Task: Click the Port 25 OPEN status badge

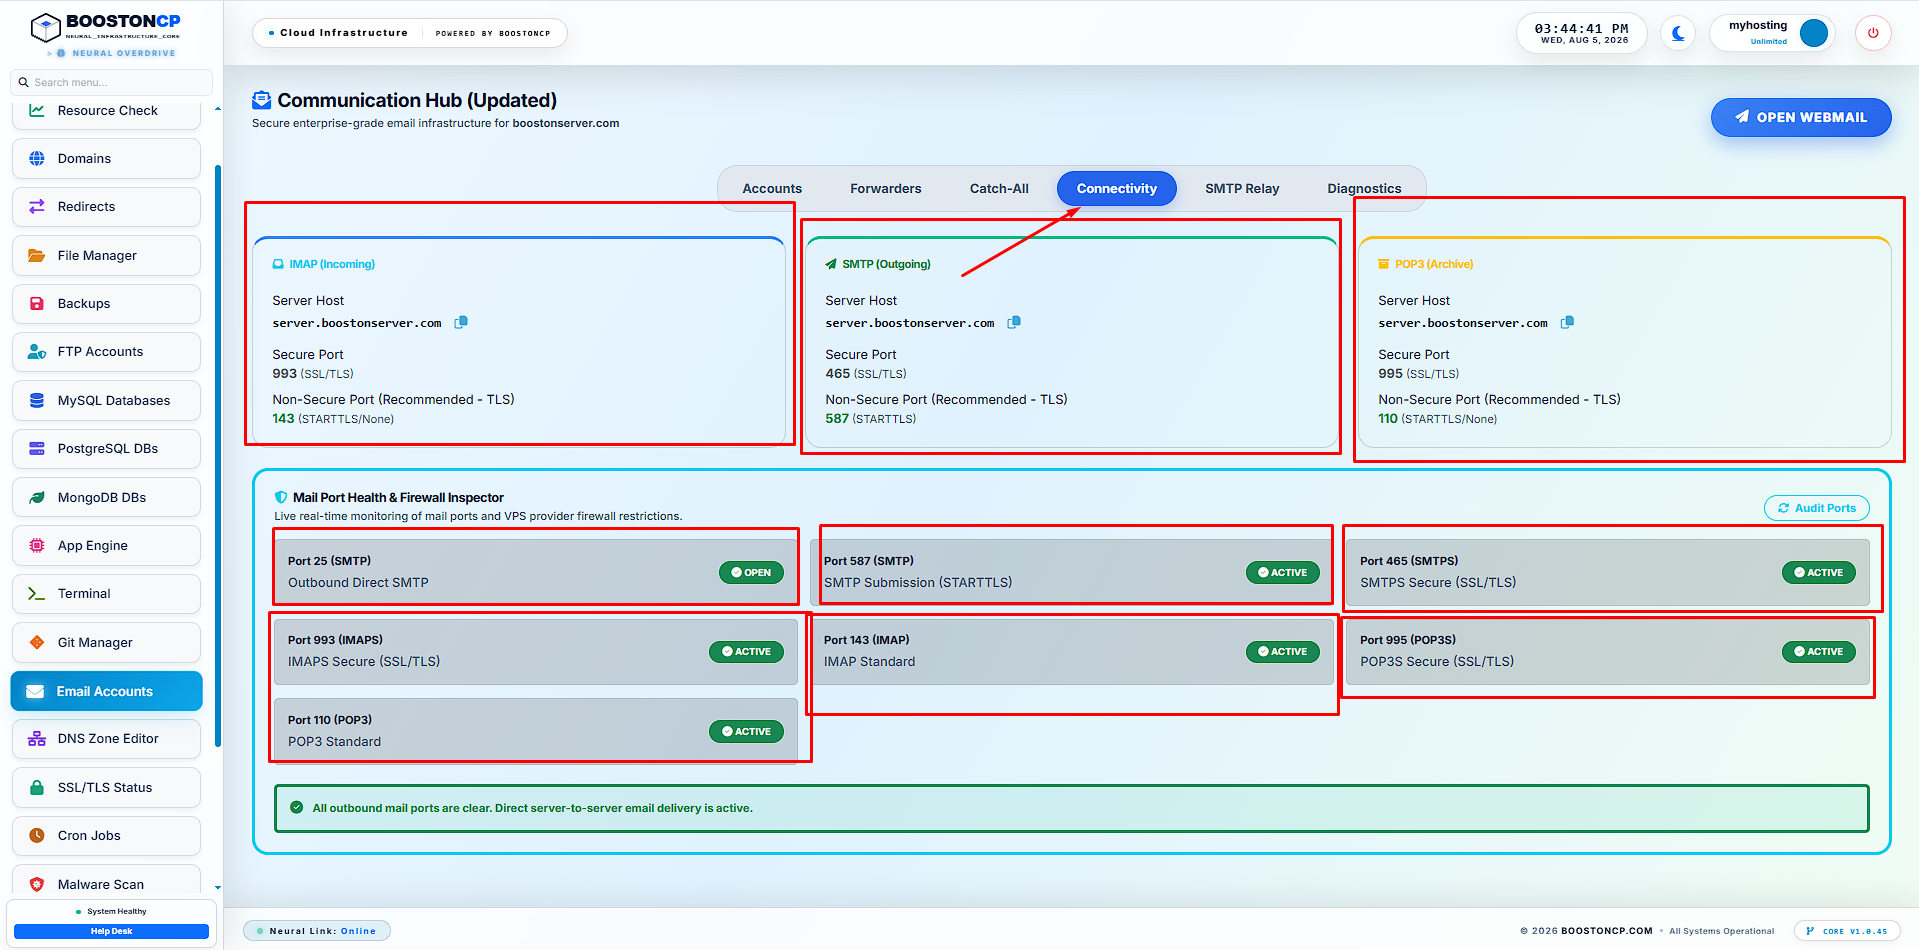Action: click(x=751, y=572)
